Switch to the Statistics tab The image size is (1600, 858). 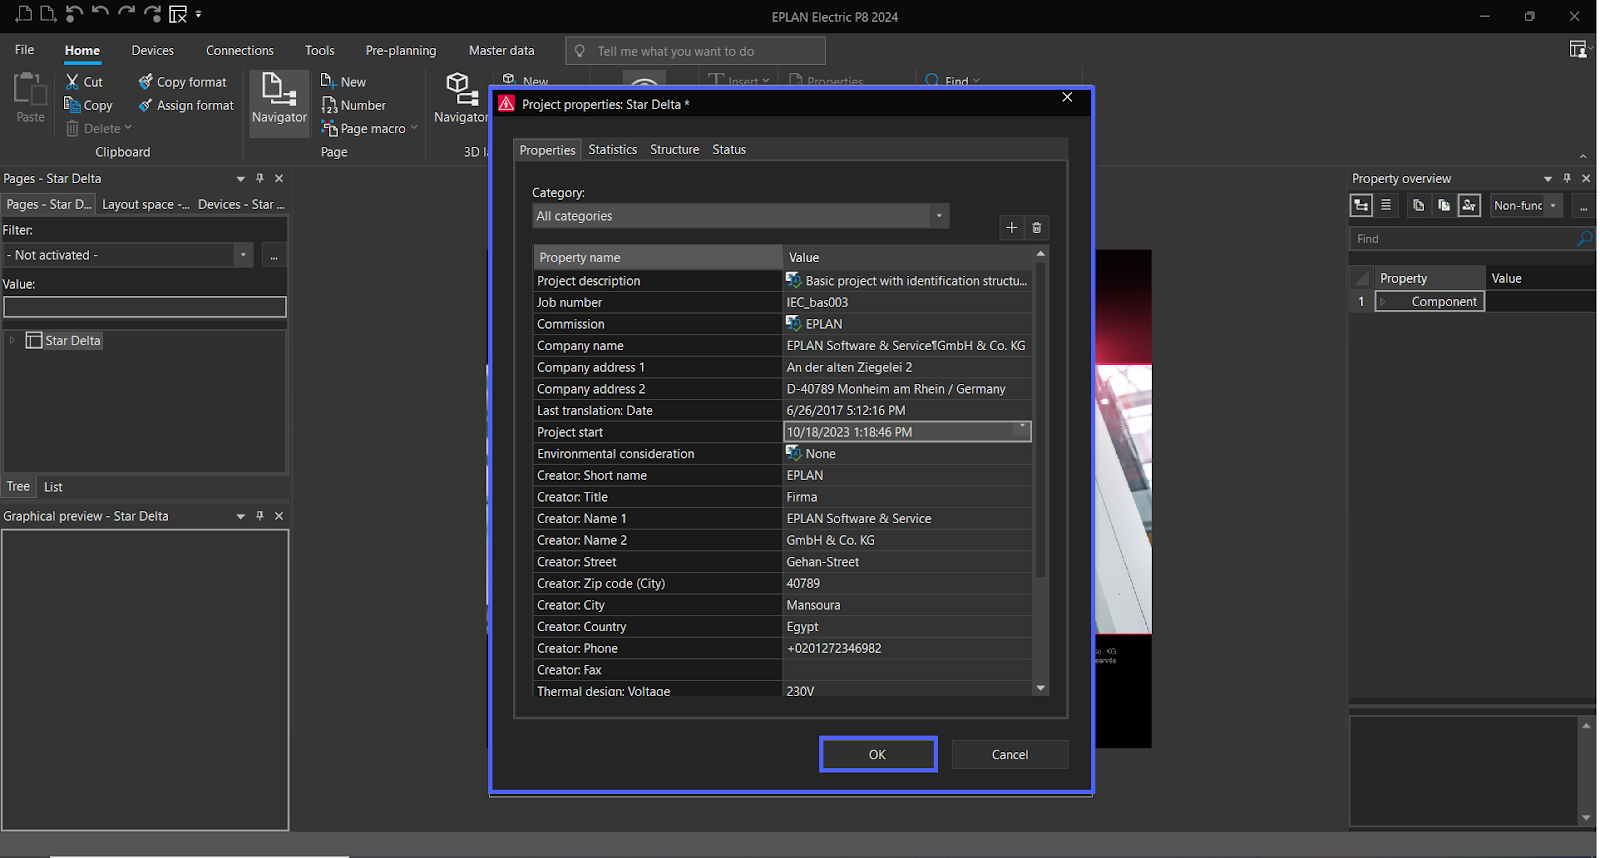[x=612, y=150]
